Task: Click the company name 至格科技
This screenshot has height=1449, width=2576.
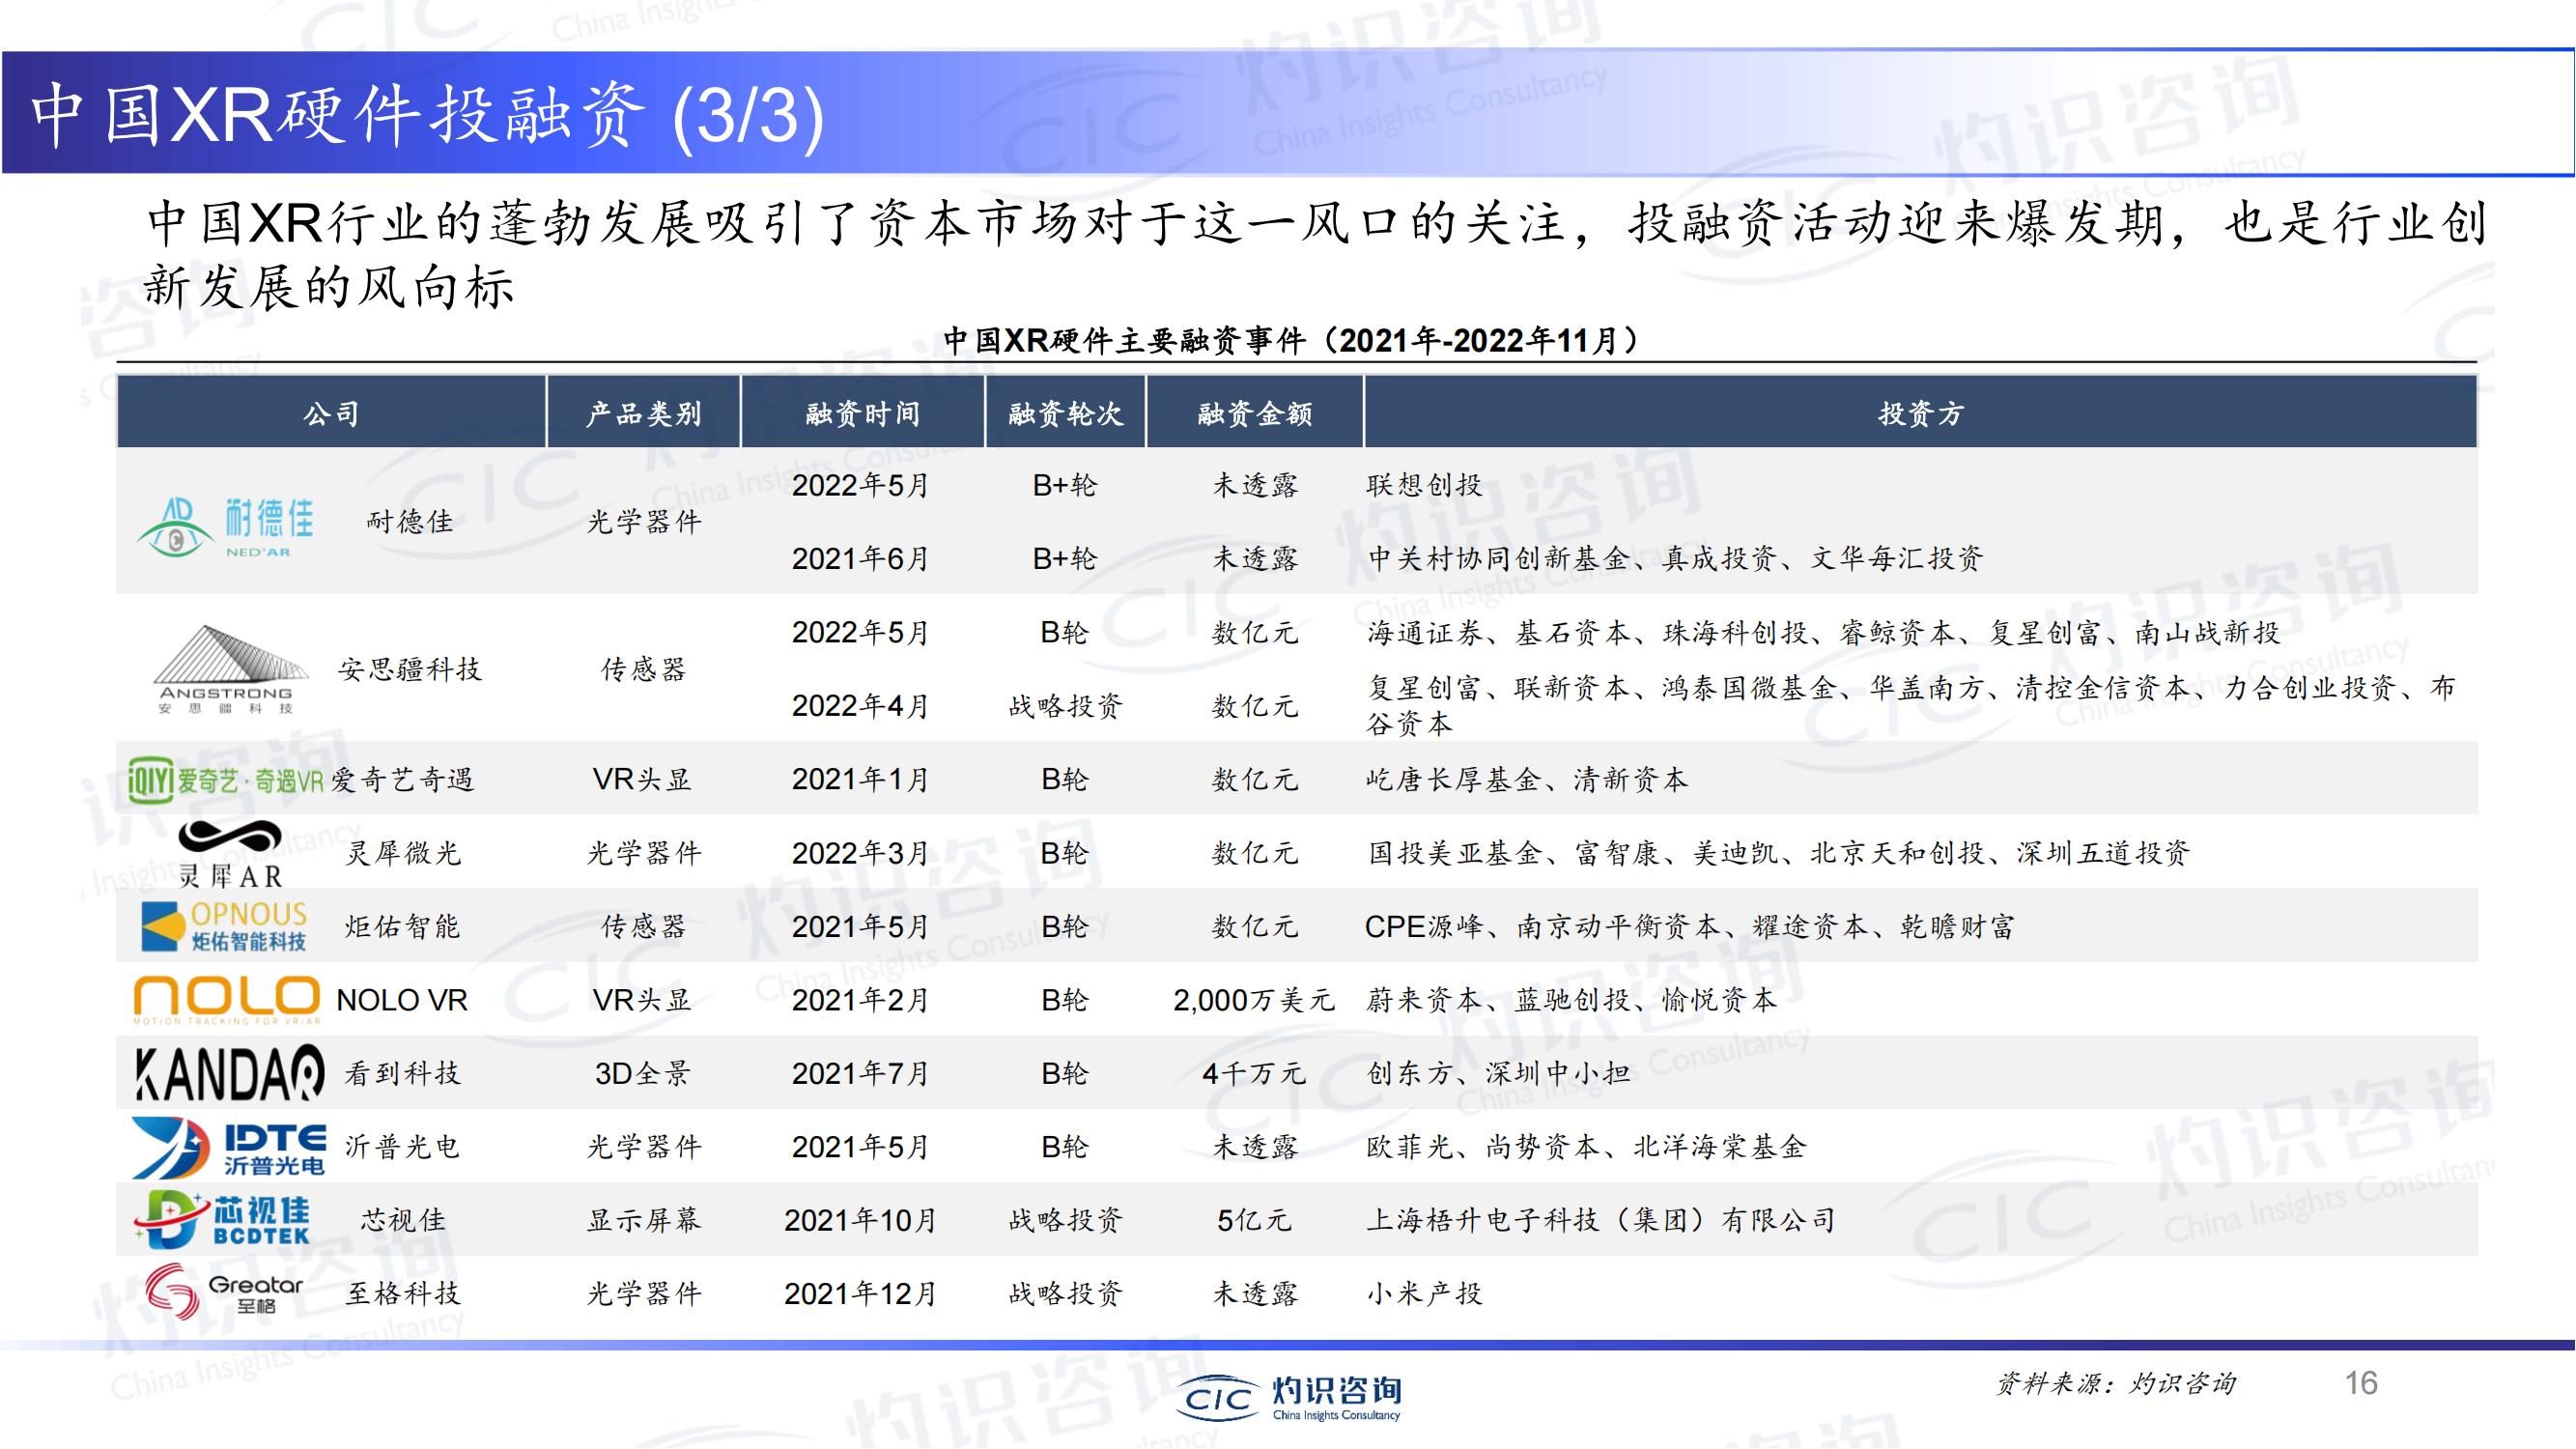Action: [x=403, y=1294]
